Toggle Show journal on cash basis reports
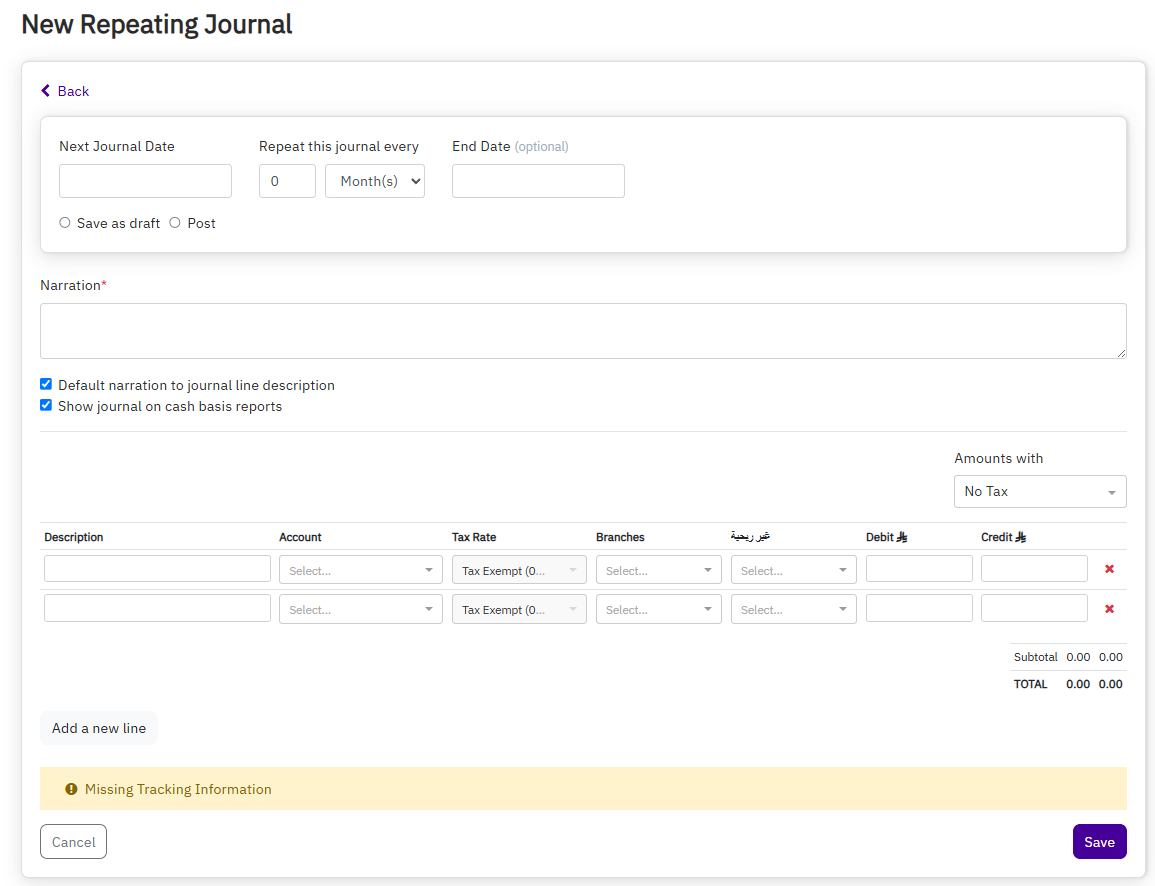The width and height of the screenshot is (1155, 886). click(46, 406)
